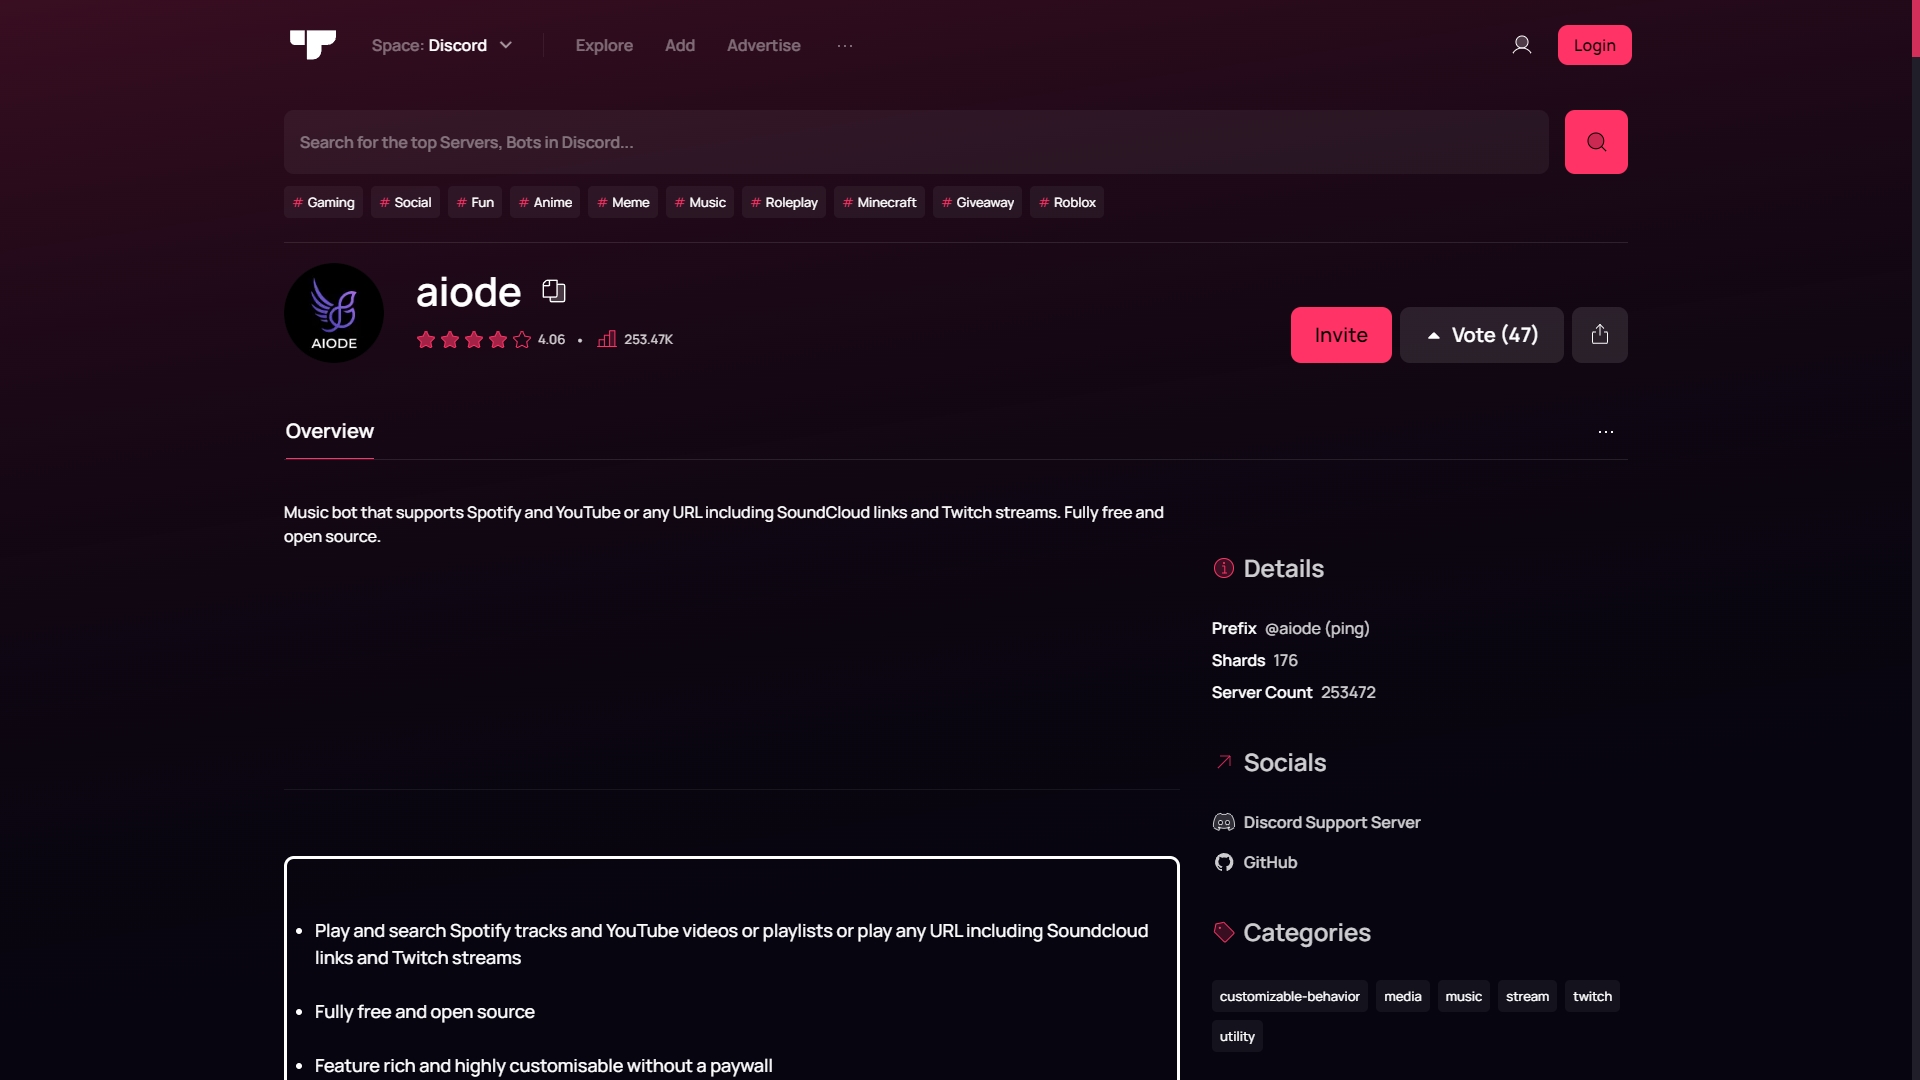
Task: Click the aiode bot avatar
Action: [x=334, y=313]
